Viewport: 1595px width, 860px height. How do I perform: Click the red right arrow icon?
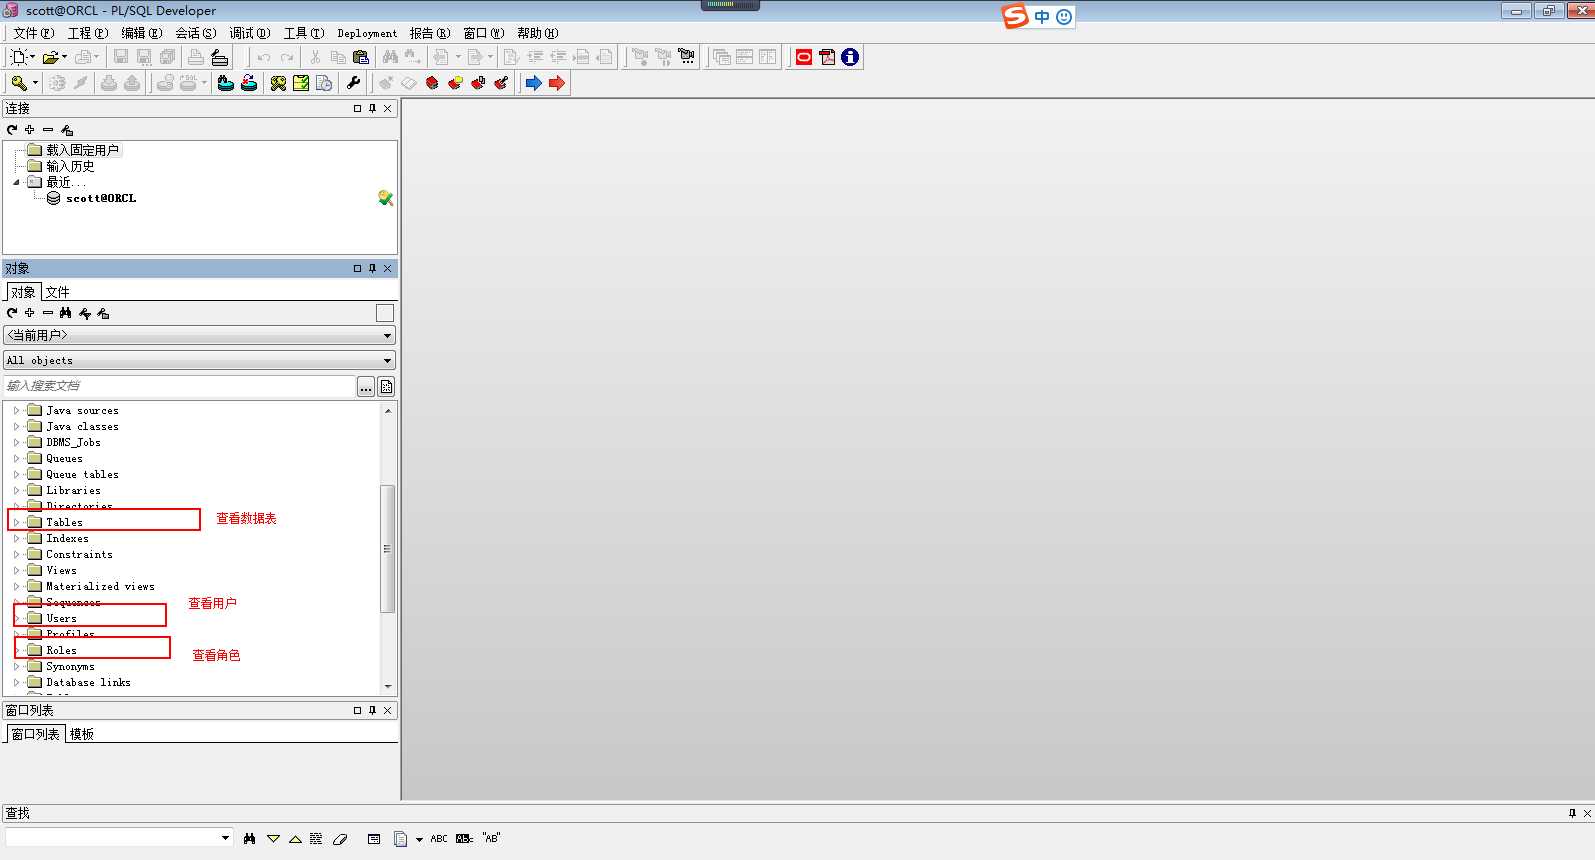click(557, 83)
